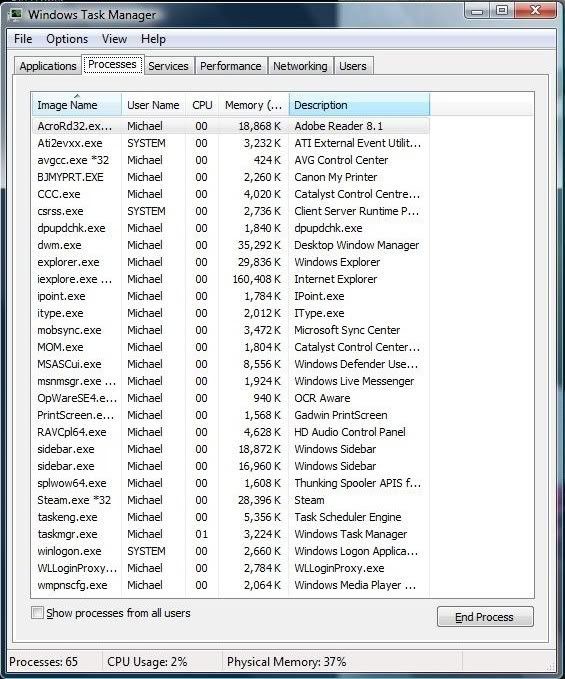Go to the Networking tab

coord(300,66)
